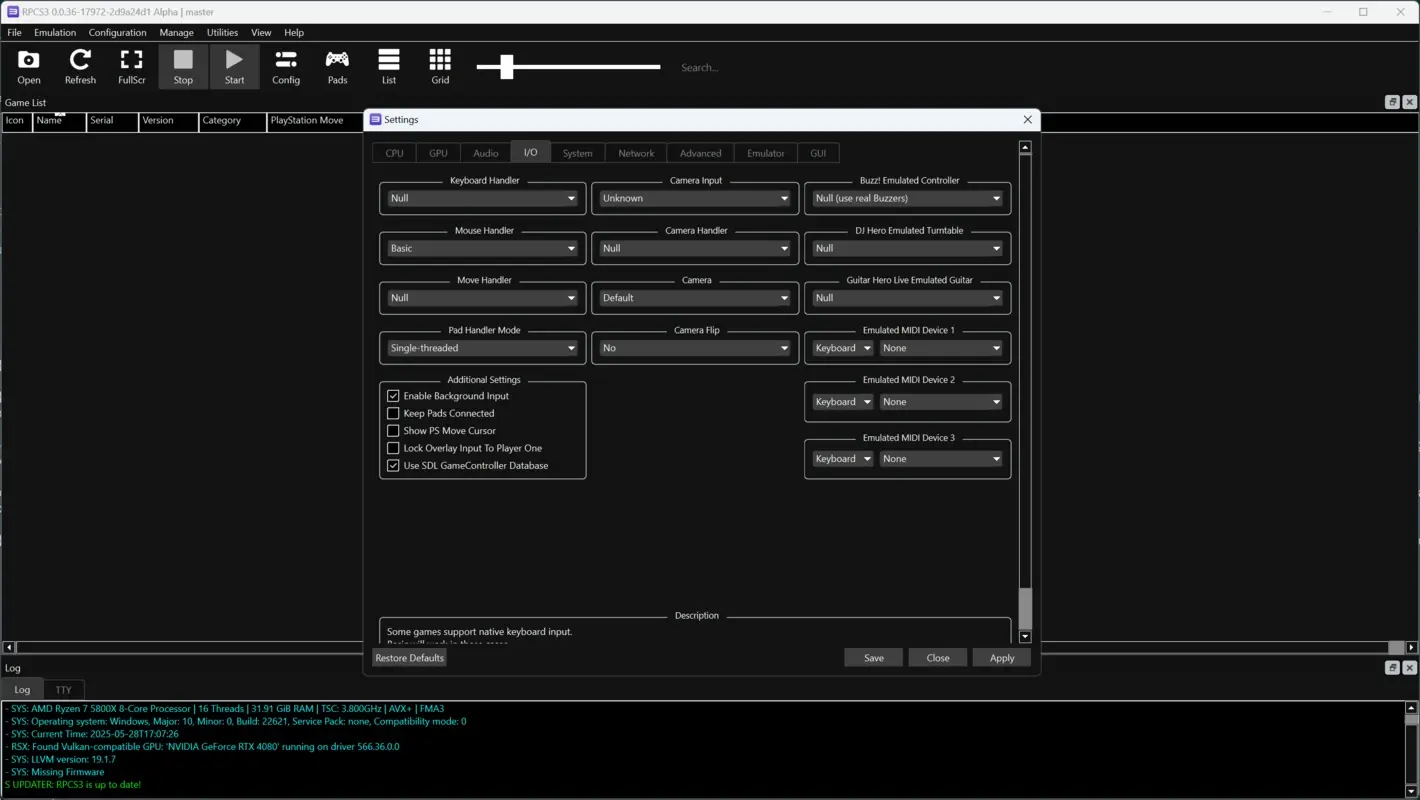Image resolution: width=1420 pixels, height=800 pixels.
Task: Open the Pads configuration icon
Action: (337, 66)
